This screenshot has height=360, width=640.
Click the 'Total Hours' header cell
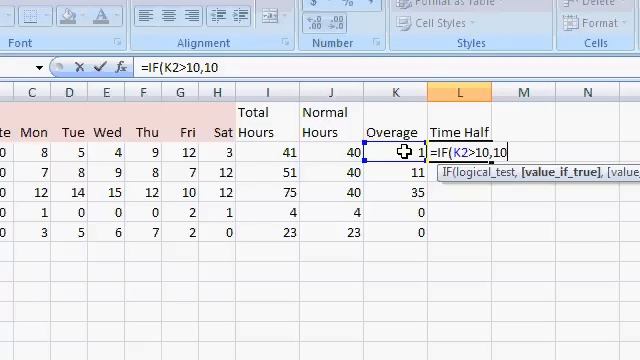268,122
